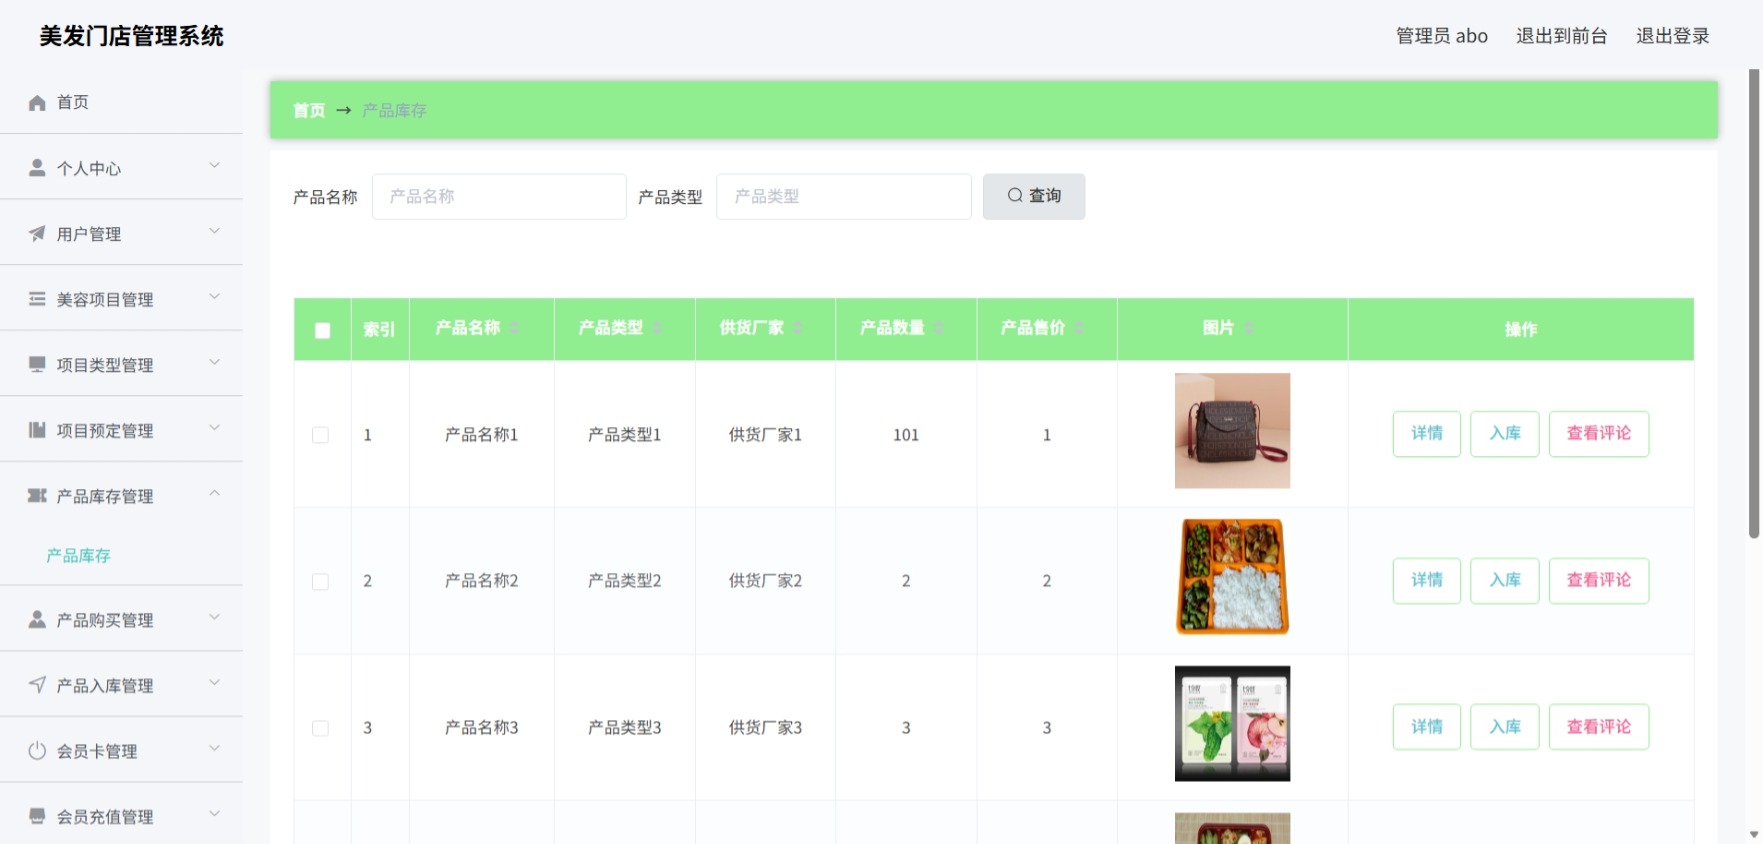This screenshot has height=844, width=1763.
Task: Open the 用户管理 sidebar menu
Action: click(121, 233)
